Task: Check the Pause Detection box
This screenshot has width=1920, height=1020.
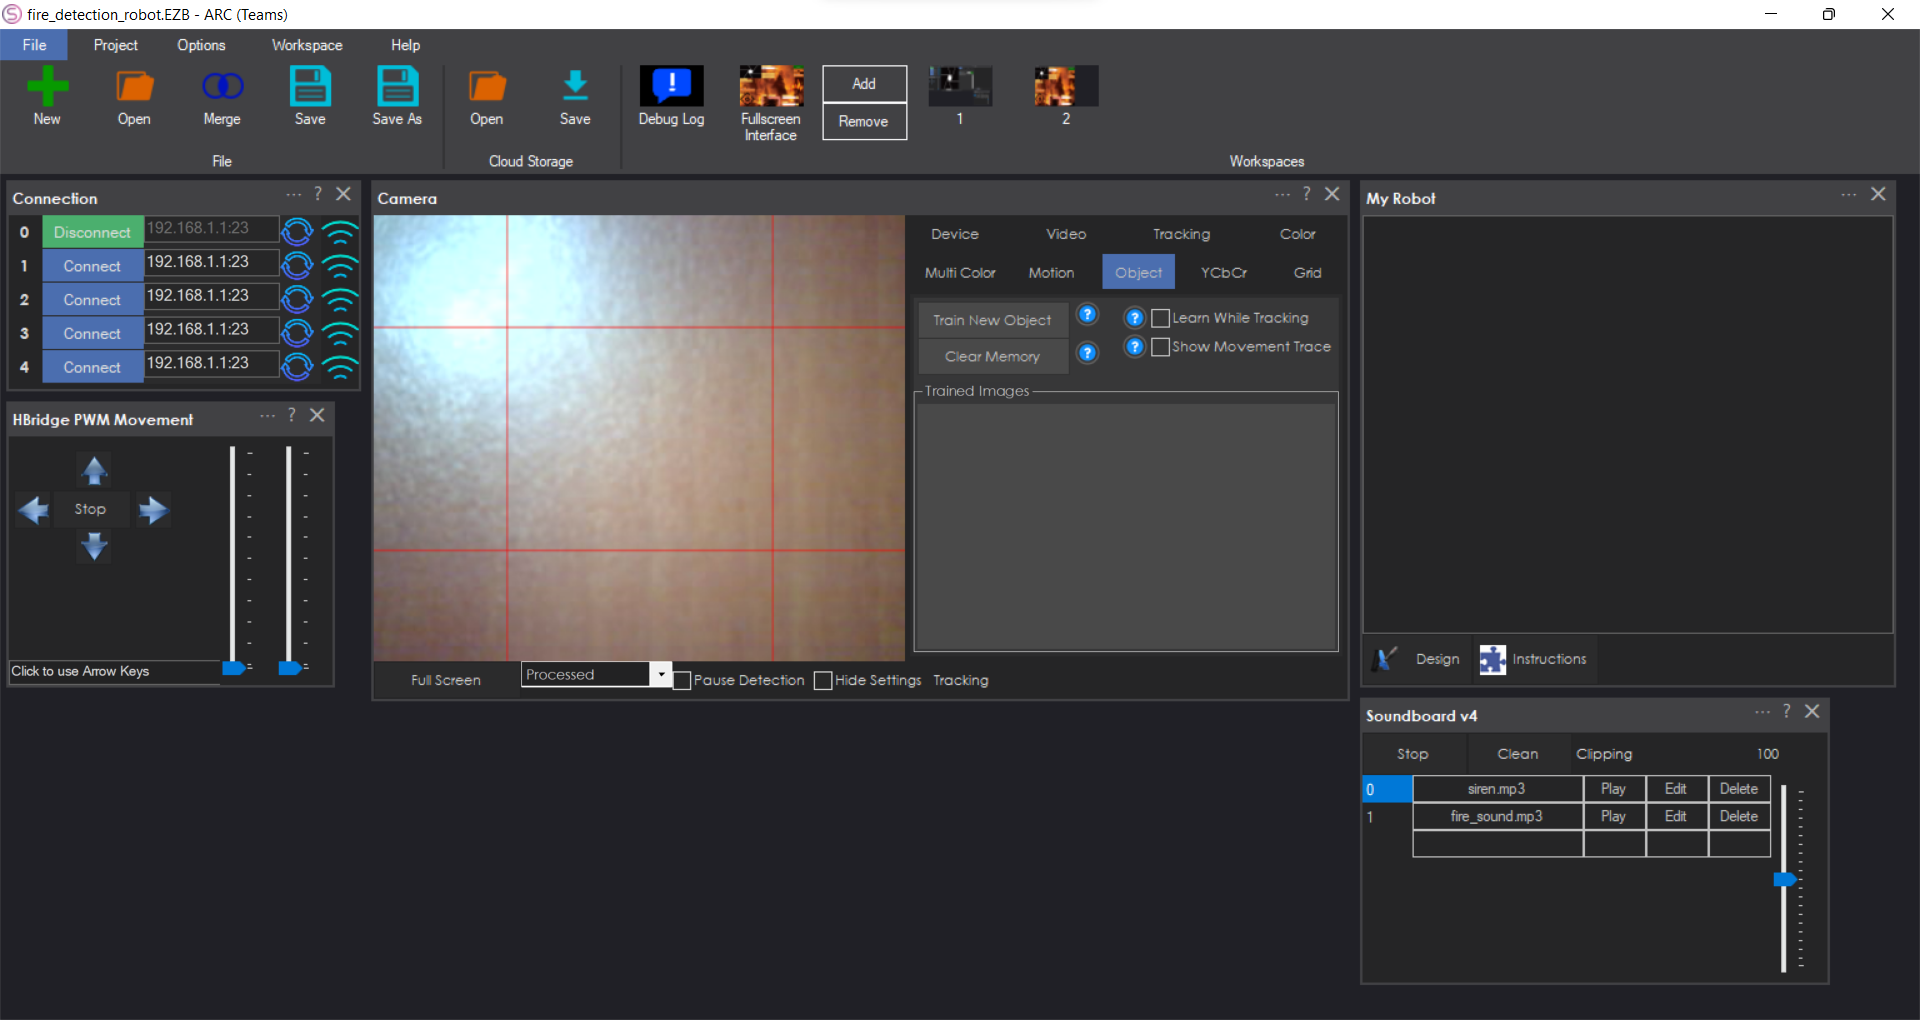Action: pyautogui.click(x=683, y=680)
